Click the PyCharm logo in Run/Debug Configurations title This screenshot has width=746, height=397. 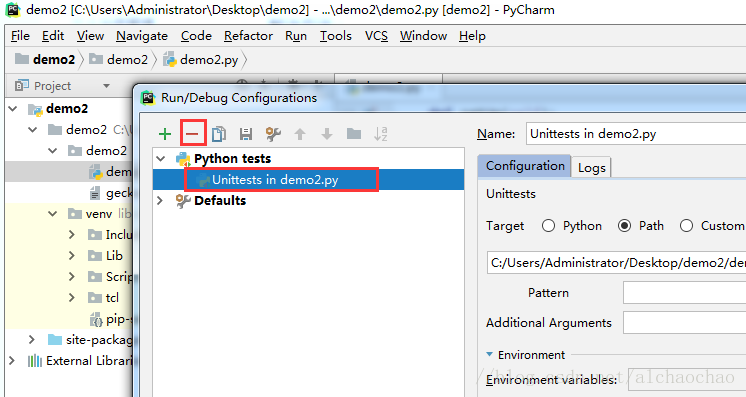click(x=148, y=98)
